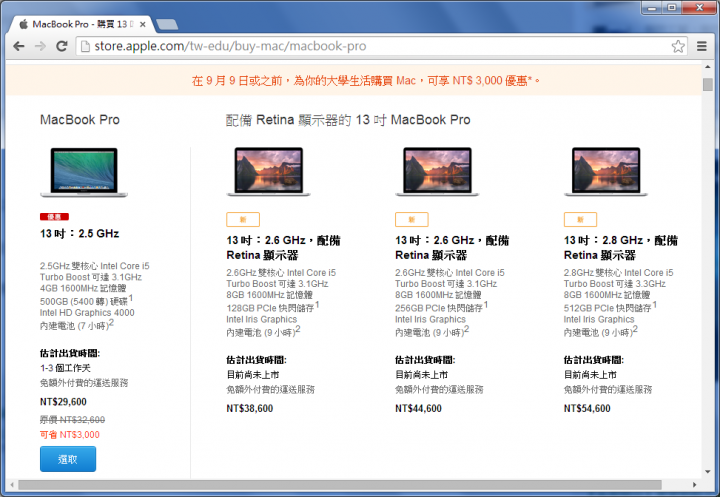Click the 新 badge above the NT$38,600 model
Image resolution: width=720 pixels, height=497 pixels.
(x=243, y=220)
